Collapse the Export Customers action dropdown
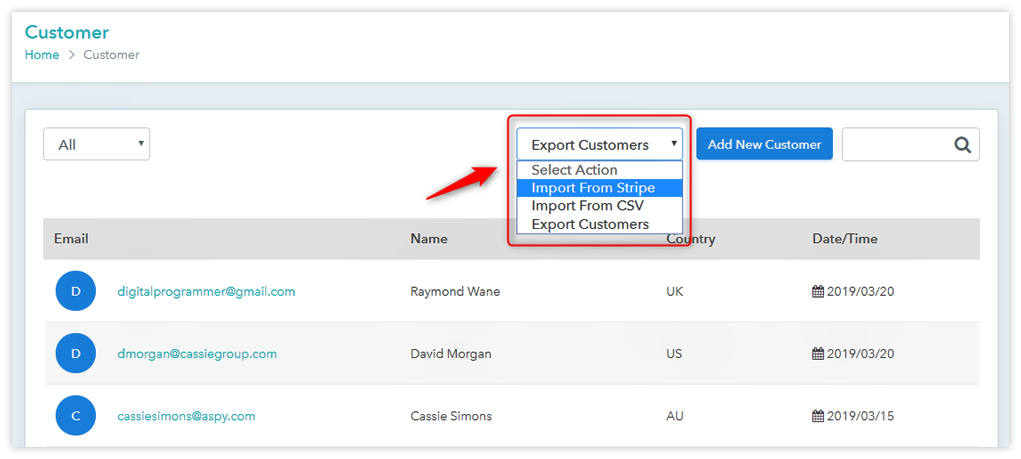Viewport: 1021px width, 459px height. 599,145
